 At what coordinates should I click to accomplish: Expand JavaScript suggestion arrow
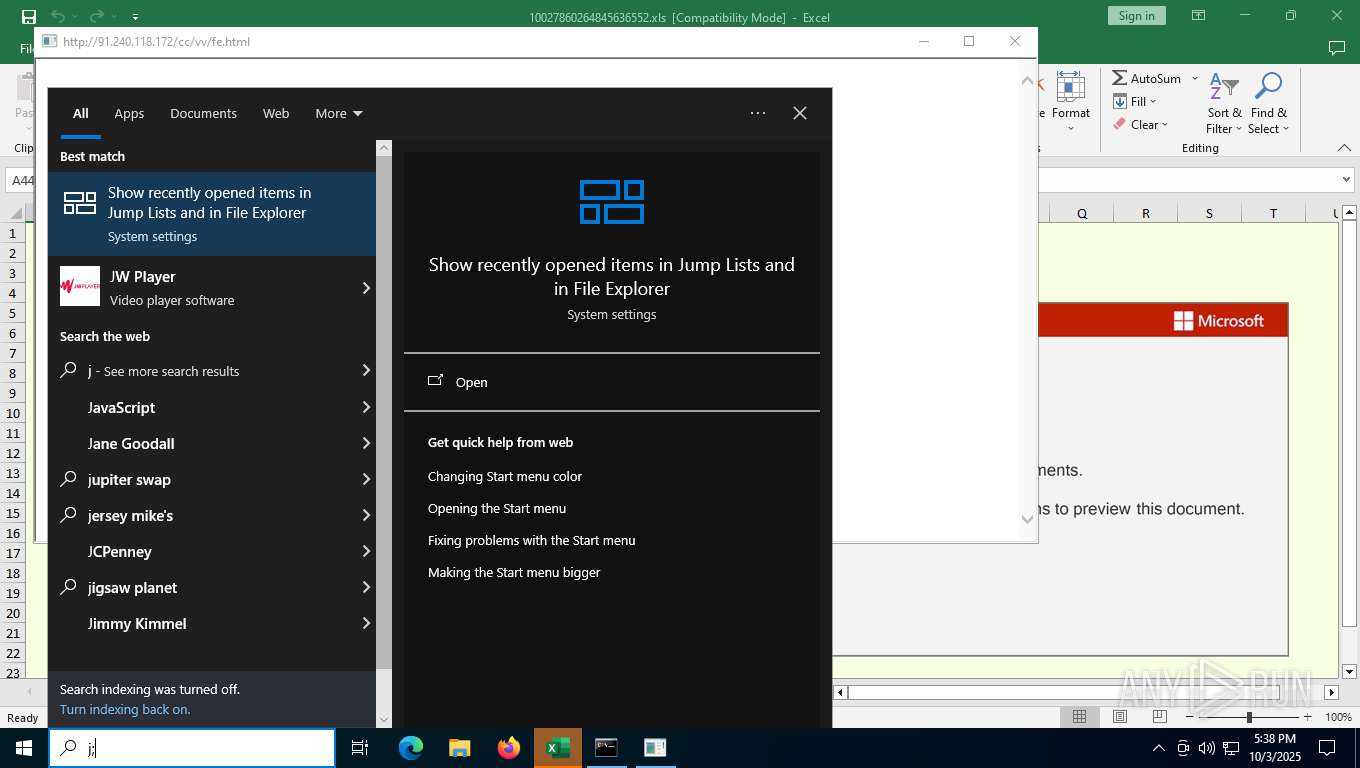tap(366, 407)
